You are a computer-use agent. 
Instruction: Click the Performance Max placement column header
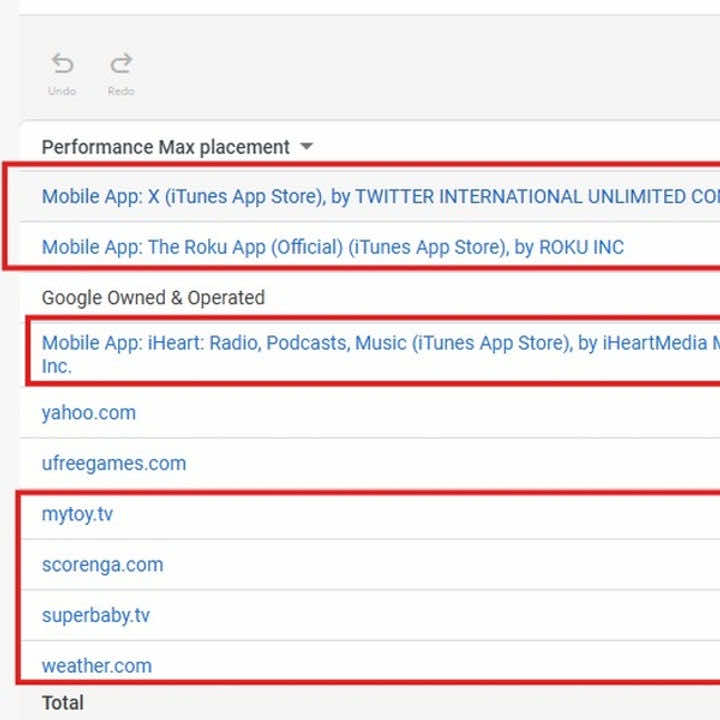pos(165,147)
